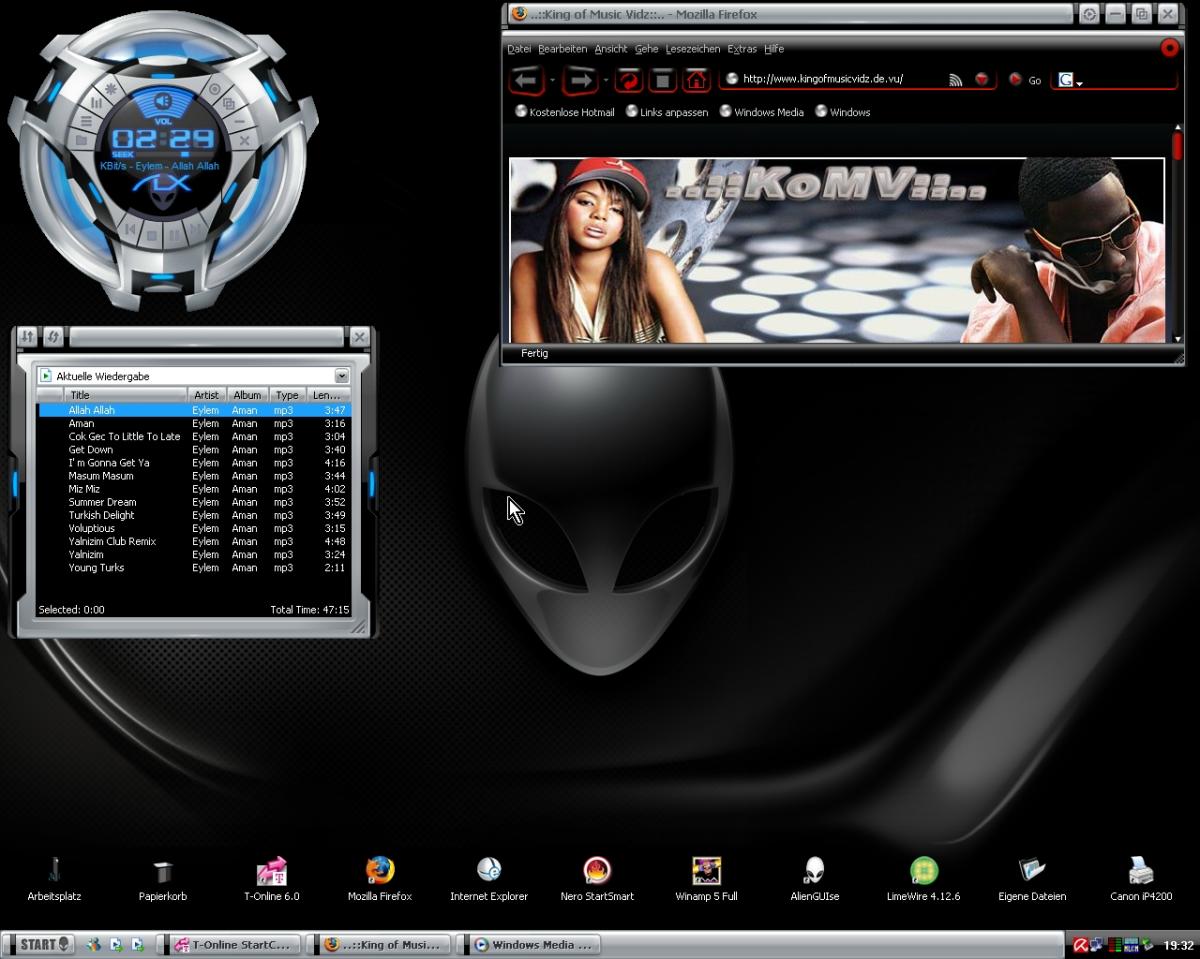This screenshot has width=1200, height=959.
Task: Click the START button on taskbar
Action: click(x=40, y=944)
